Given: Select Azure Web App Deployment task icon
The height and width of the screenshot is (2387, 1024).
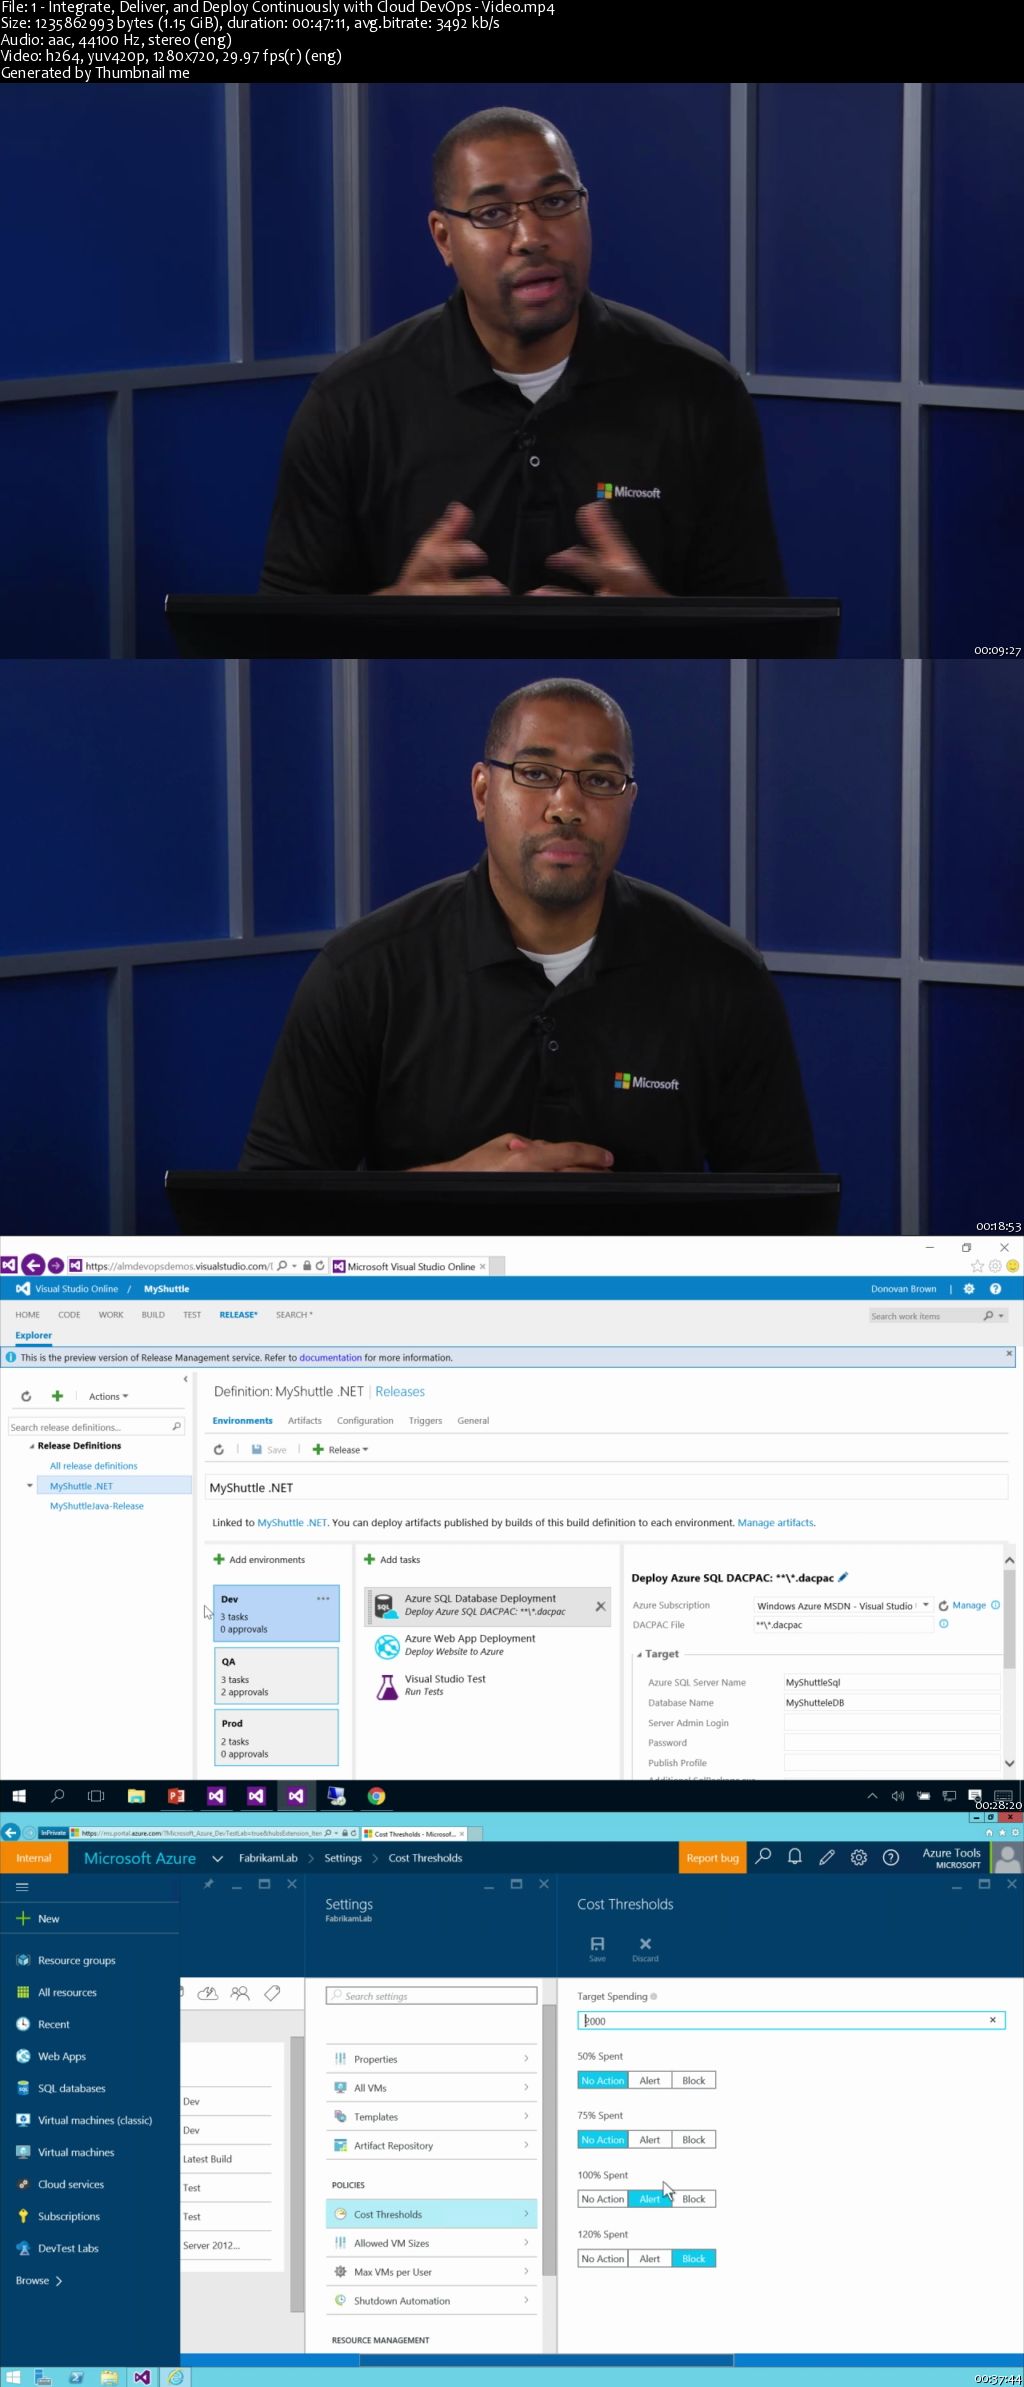Looking at the screenshot, I should (x=386, y=1646).
